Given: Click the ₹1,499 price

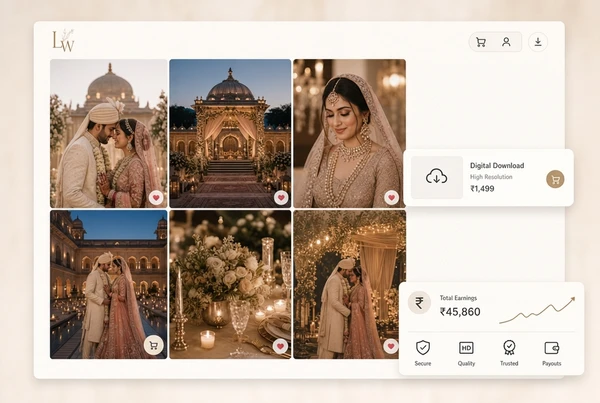Looking at the screenshot, I should coord(482,188).
